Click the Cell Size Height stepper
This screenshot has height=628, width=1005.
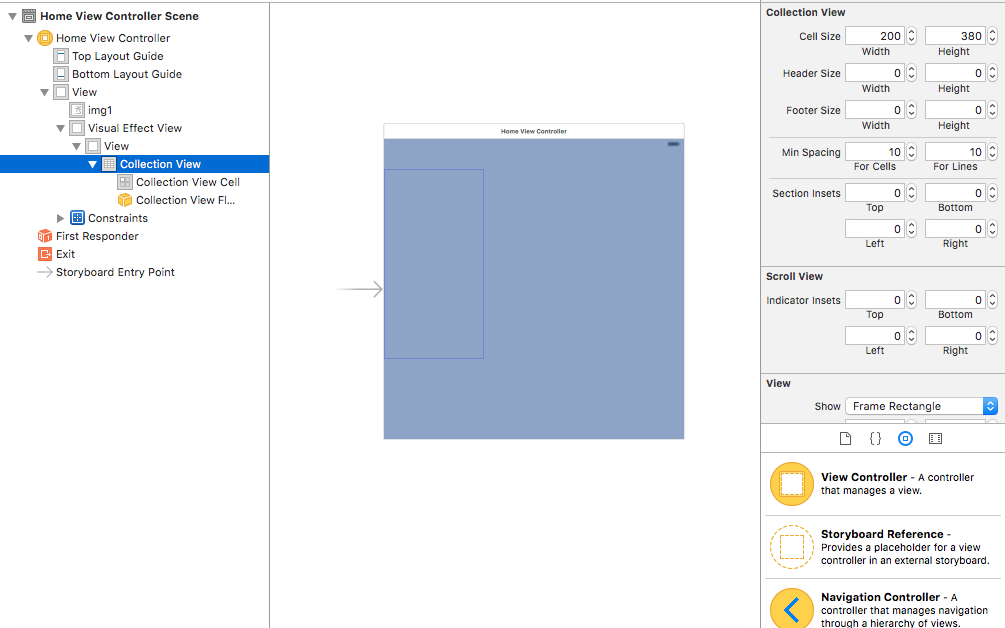point(992,36)
